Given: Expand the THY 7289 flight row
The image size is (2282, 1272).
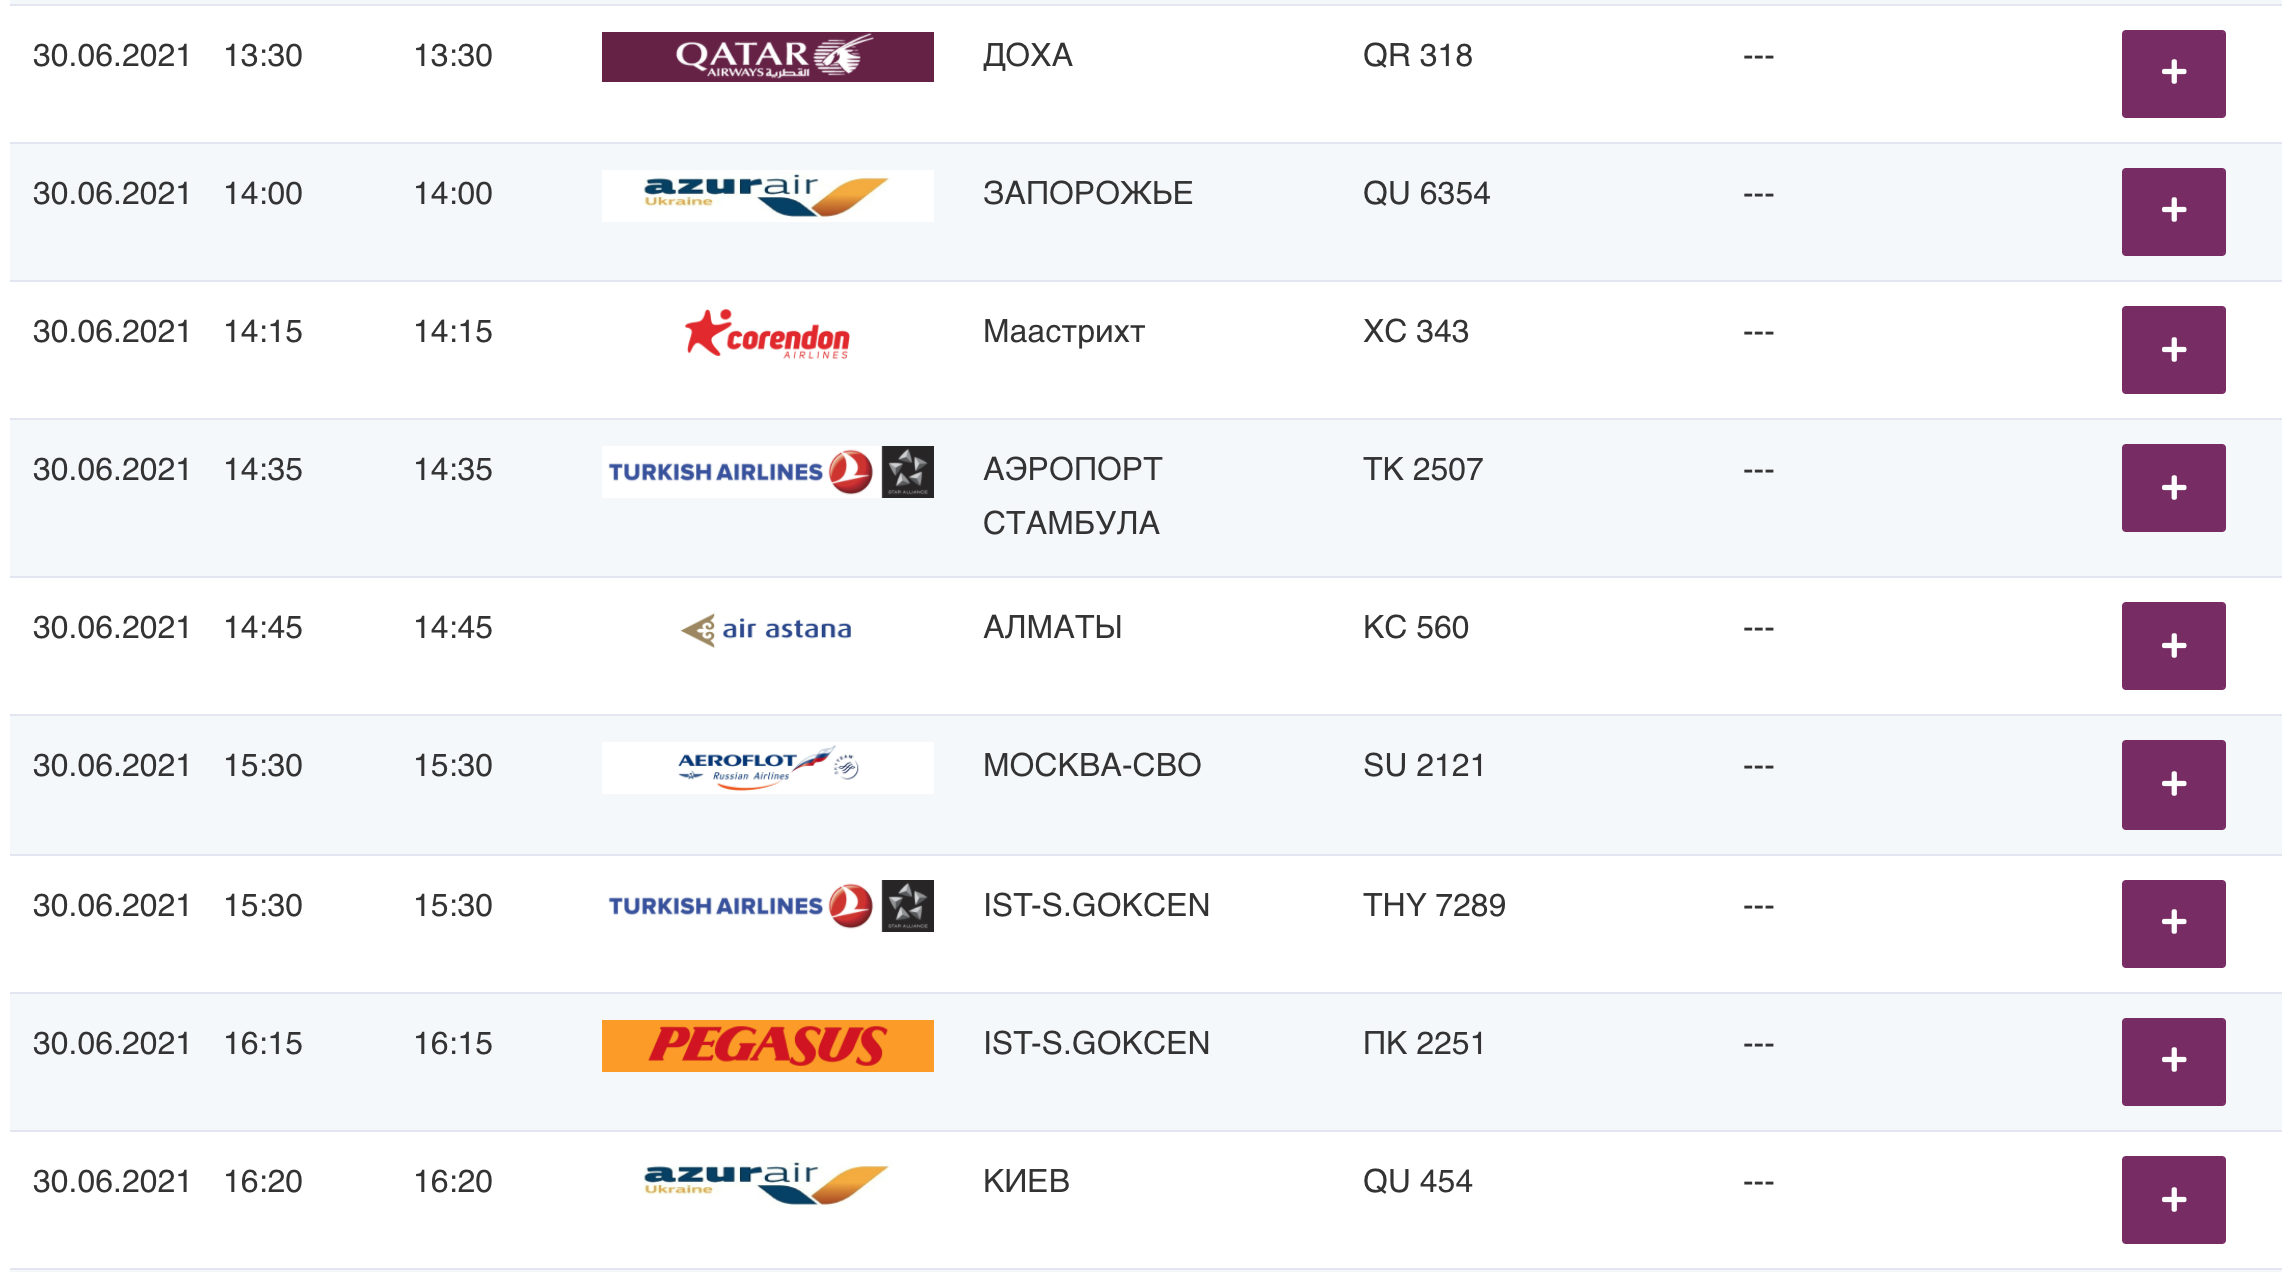Looking at the screenshot, I should click(x=2173, y=923).
